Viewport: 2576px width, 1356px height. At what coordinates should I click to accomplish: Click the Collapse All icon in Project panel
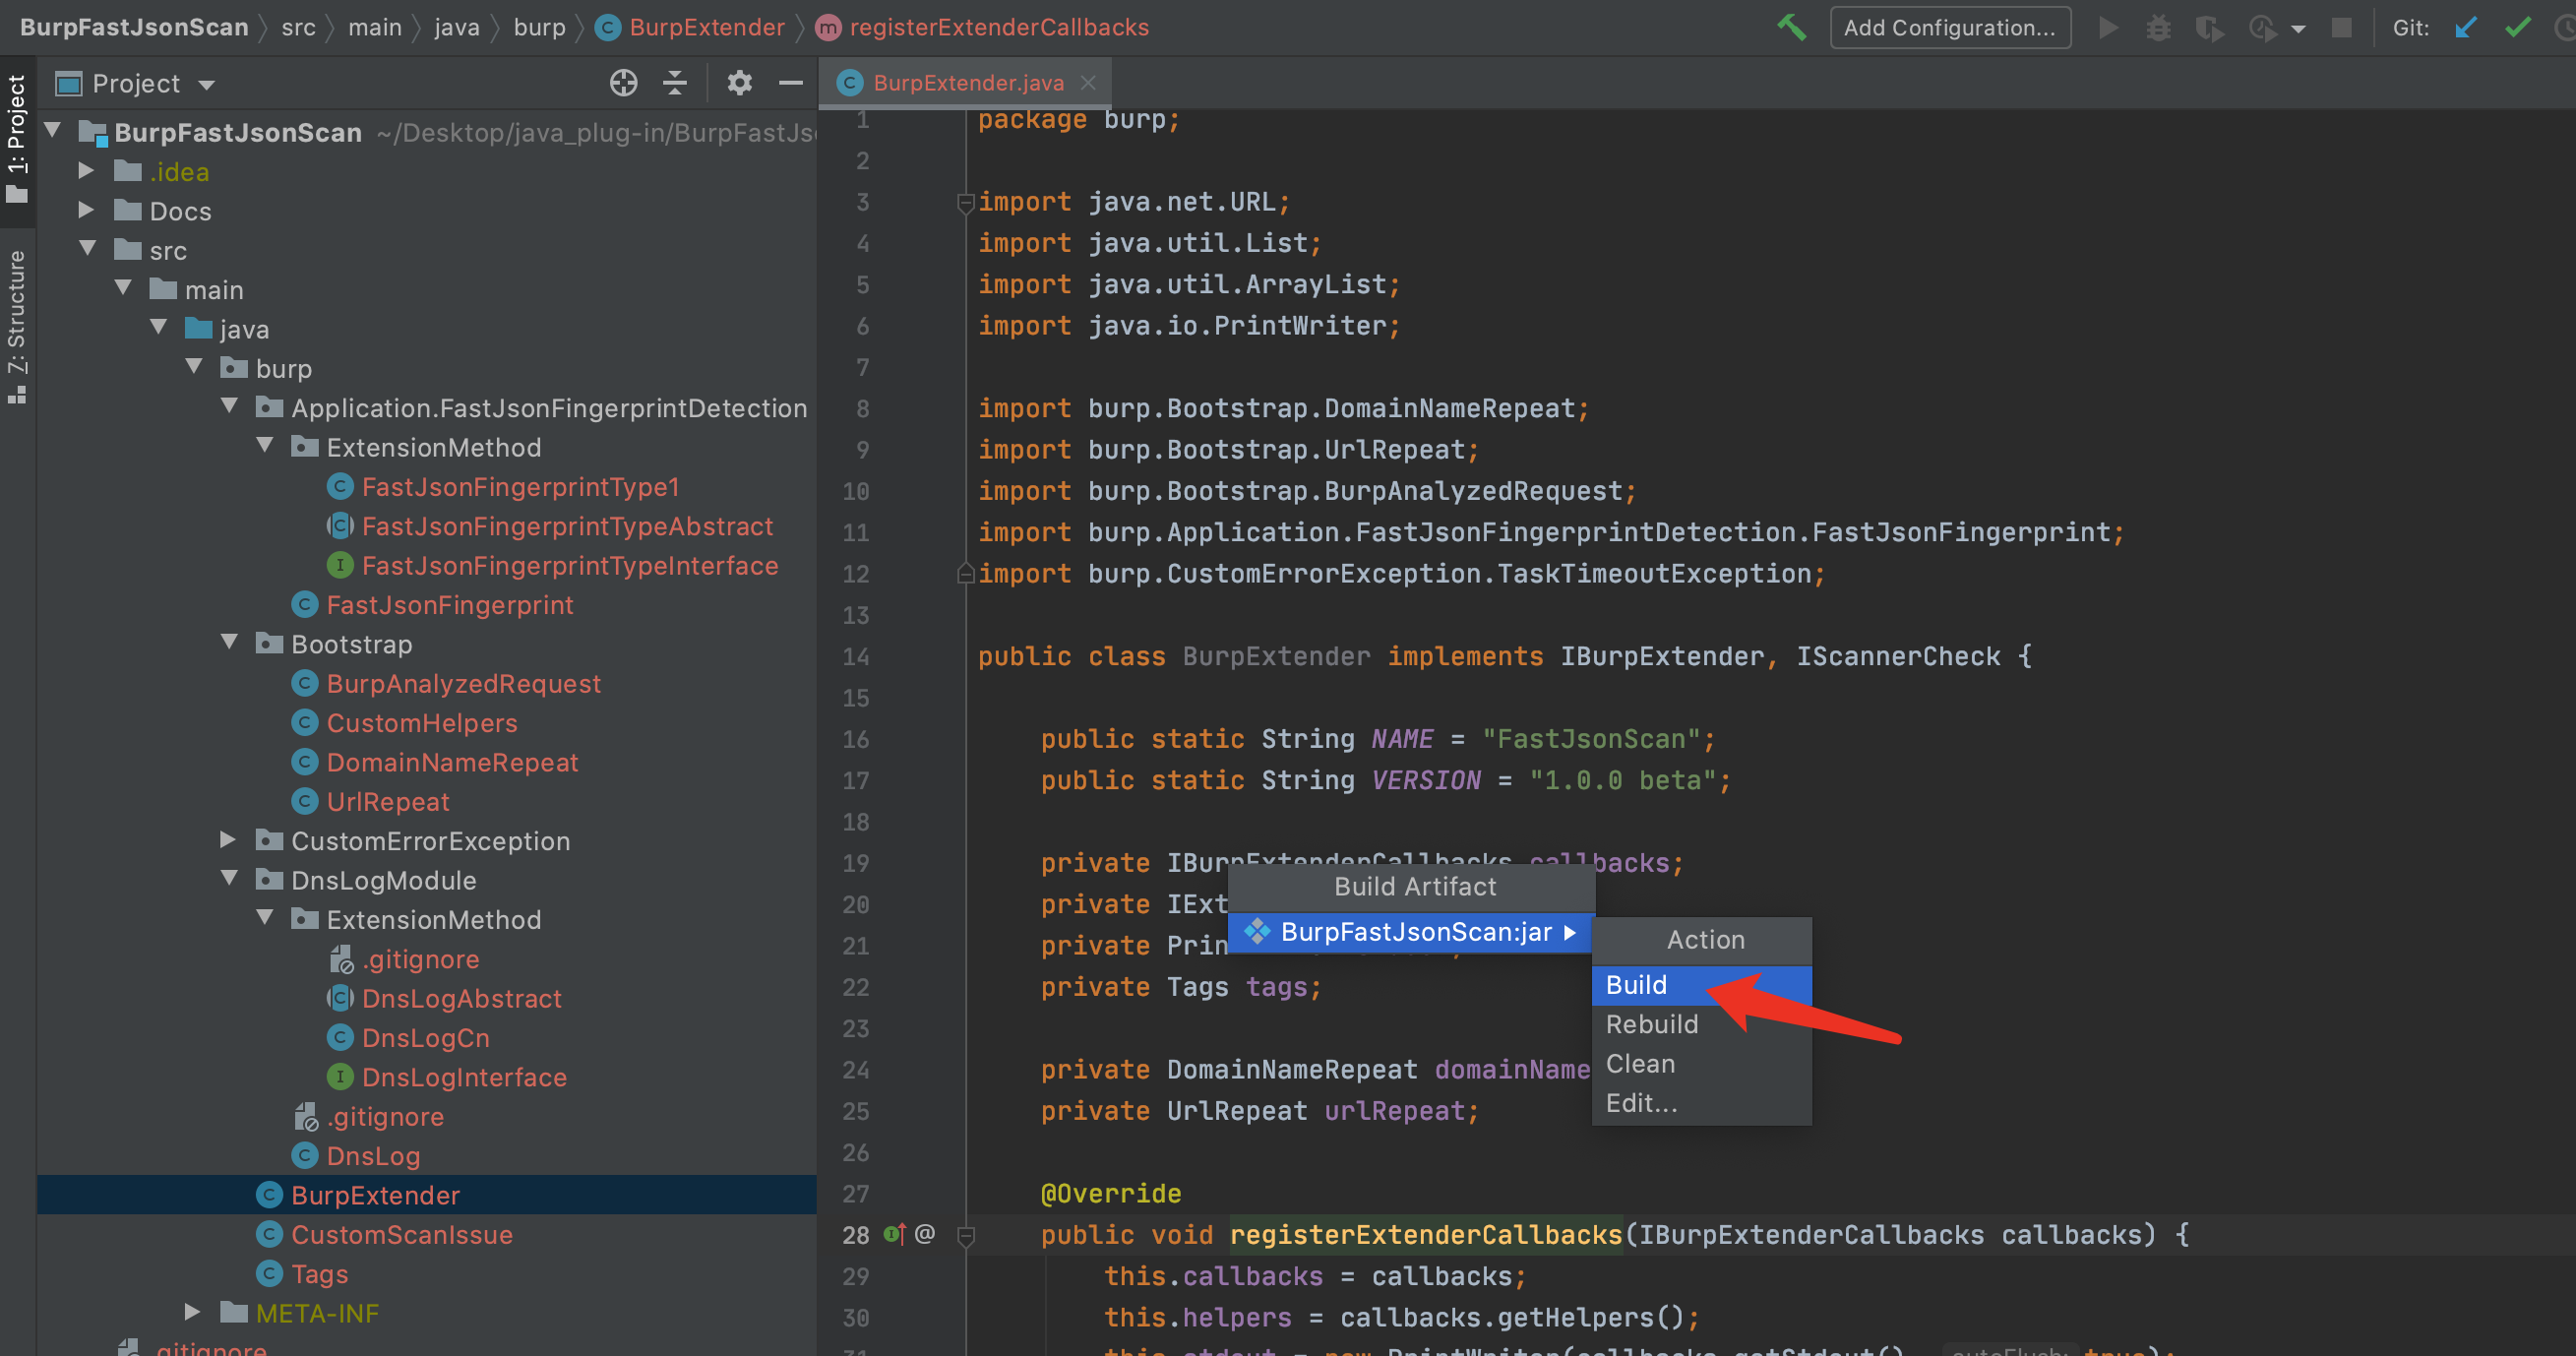point(675,83)
